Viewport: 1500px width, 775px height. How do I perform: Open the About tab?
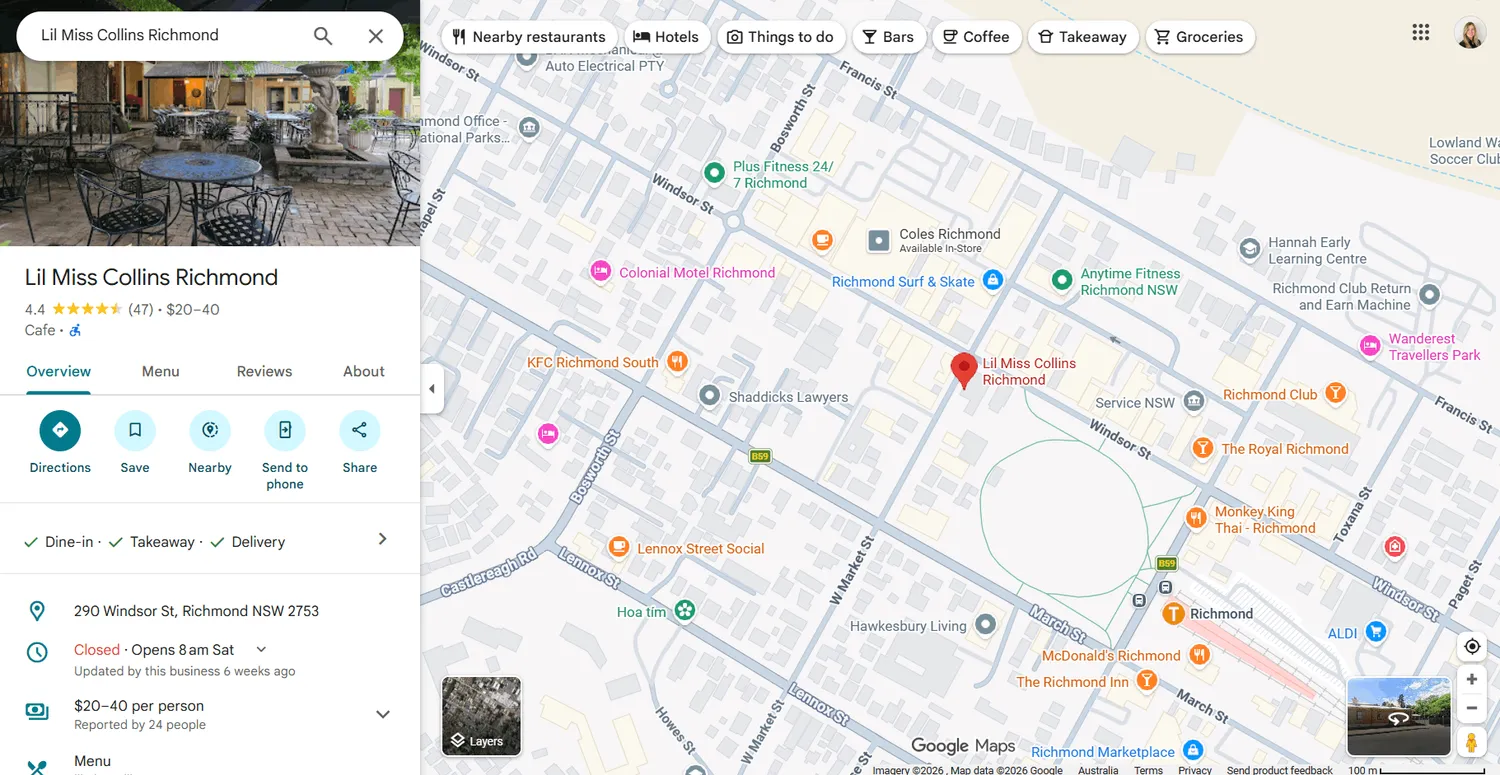pos(364,371)
